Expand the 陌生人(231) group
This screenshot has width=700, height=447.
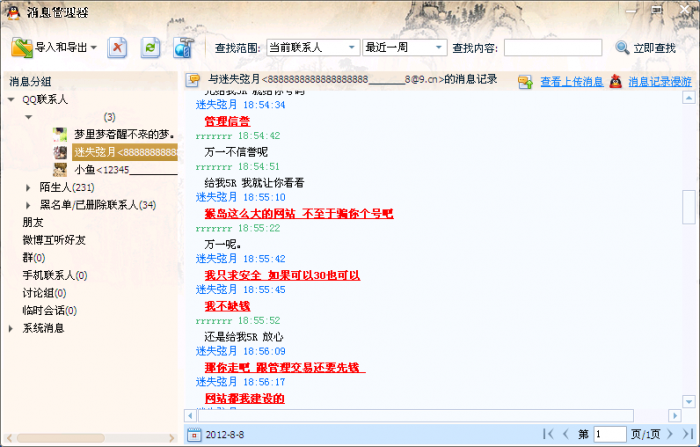click(28, 188)
